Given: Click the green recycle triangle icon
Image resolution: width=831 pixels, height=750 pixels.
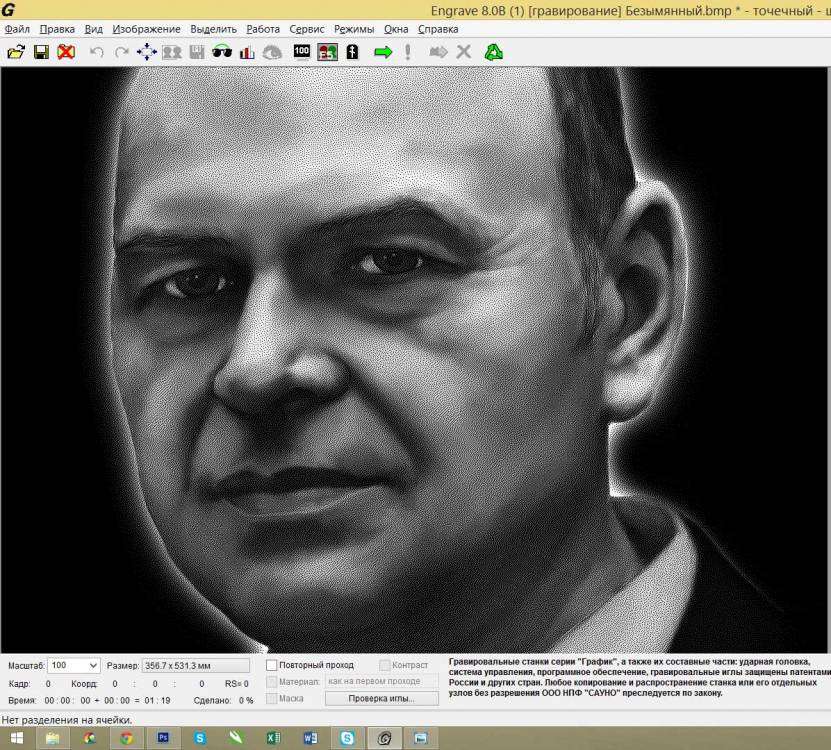Looking at the screenshot, I should click(493, 52).
